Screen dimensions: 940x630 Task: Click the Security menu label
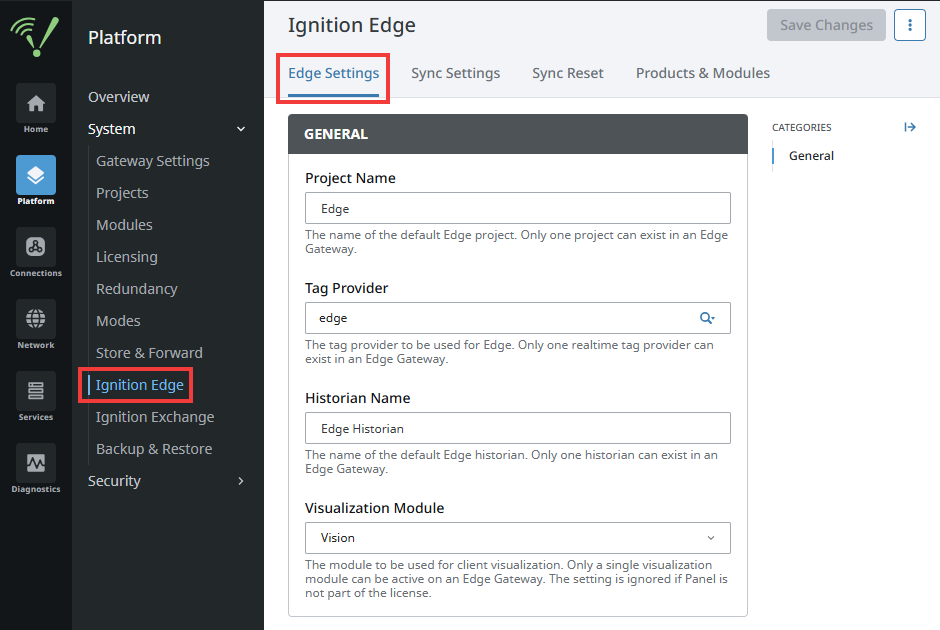pos(114,481)
